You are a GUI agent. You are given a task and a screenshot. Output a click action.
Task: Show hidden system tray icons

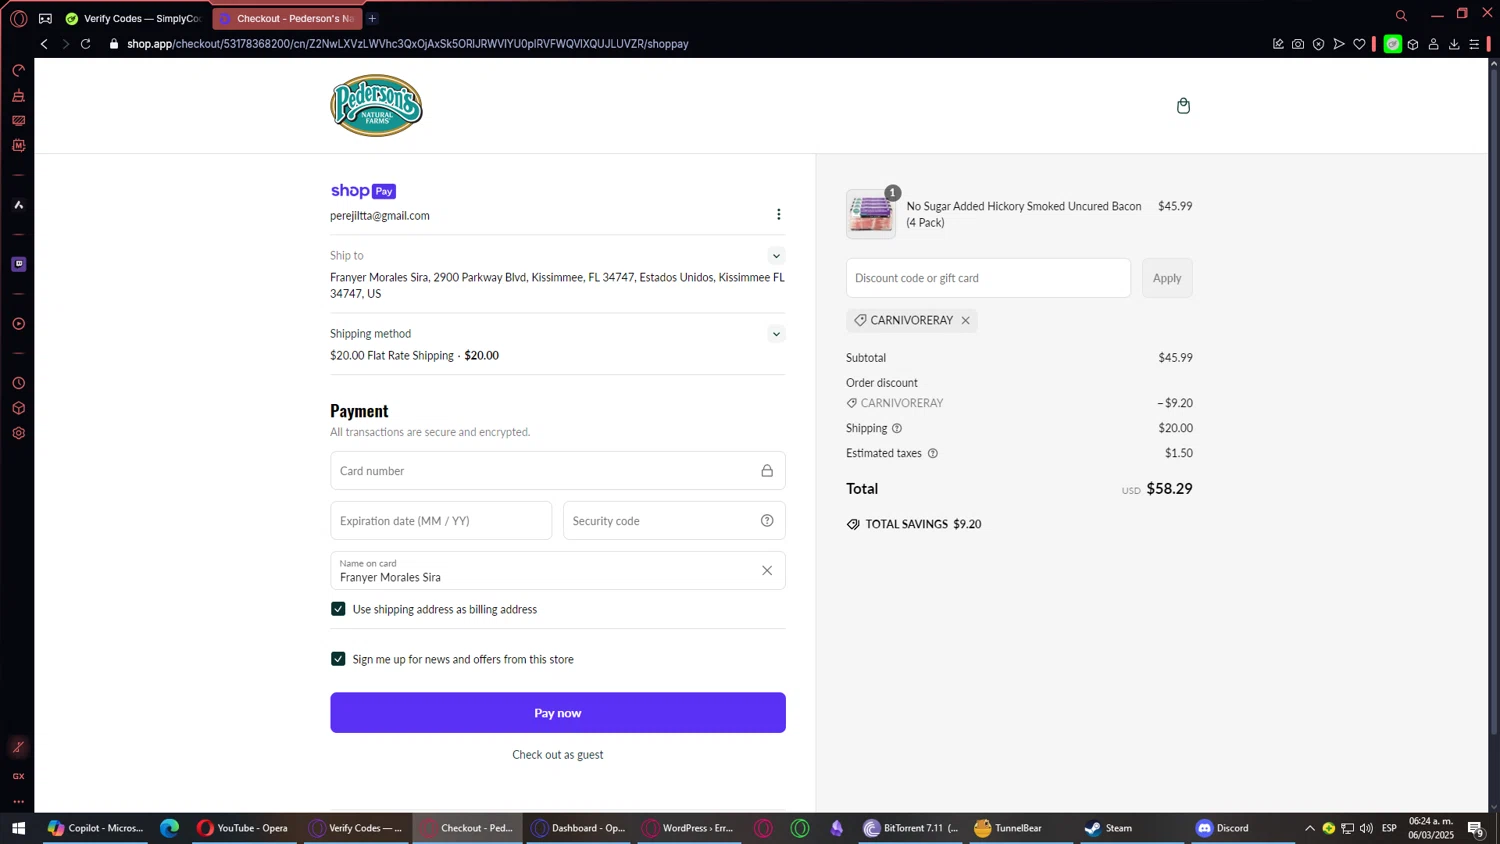click(1309, 828)
